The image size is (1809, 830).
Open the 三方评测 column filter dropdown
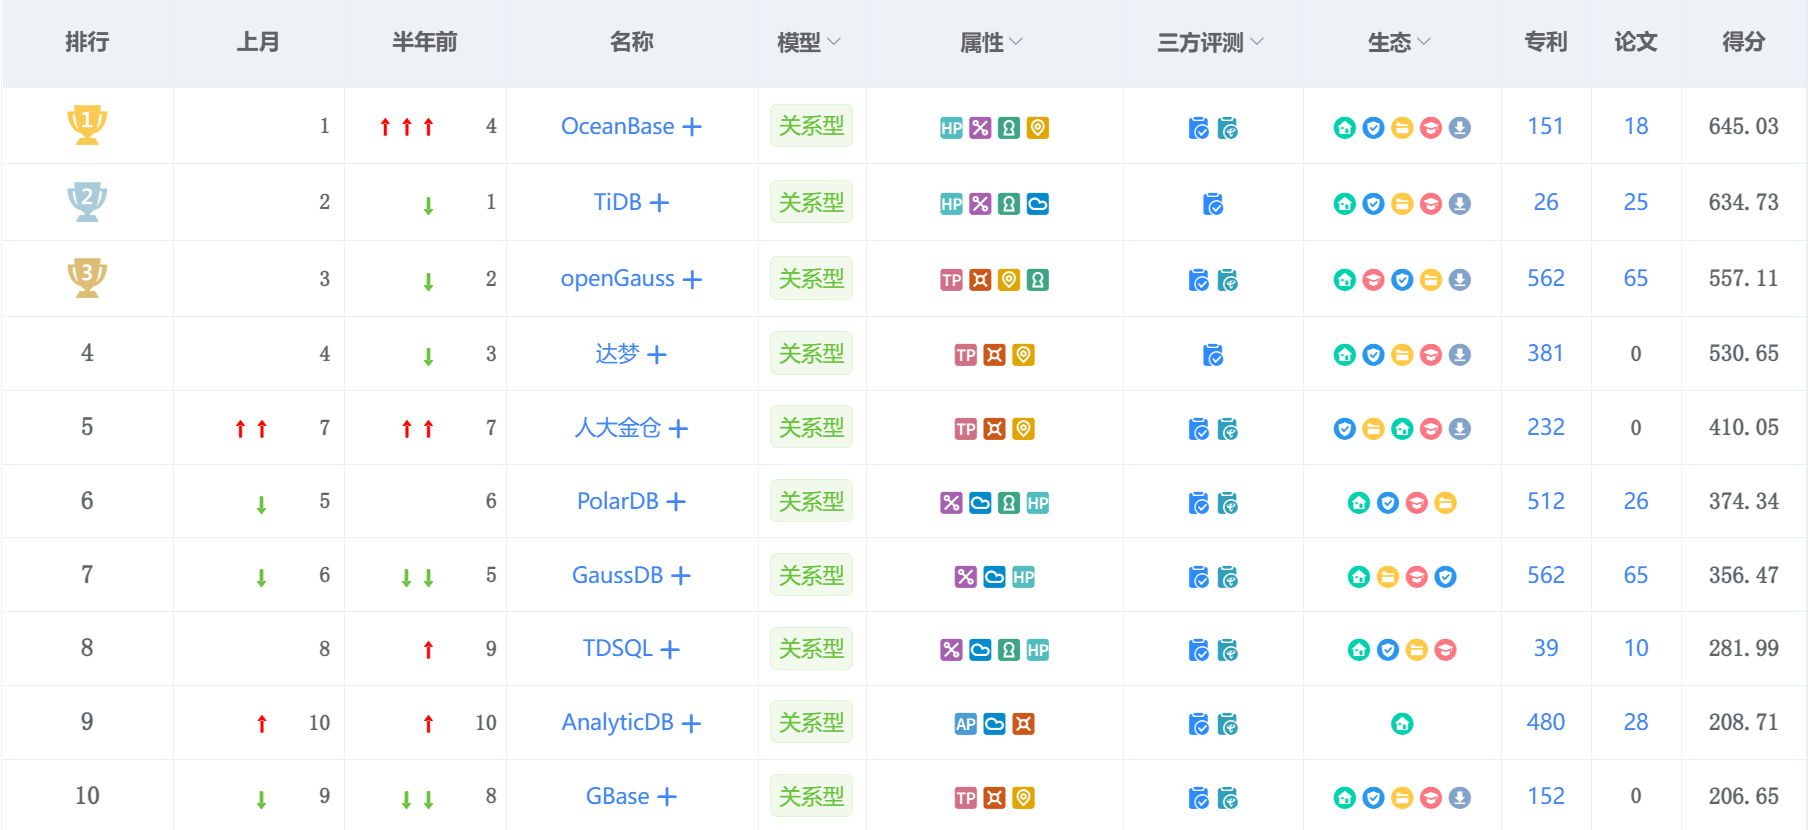[1257, 42]
